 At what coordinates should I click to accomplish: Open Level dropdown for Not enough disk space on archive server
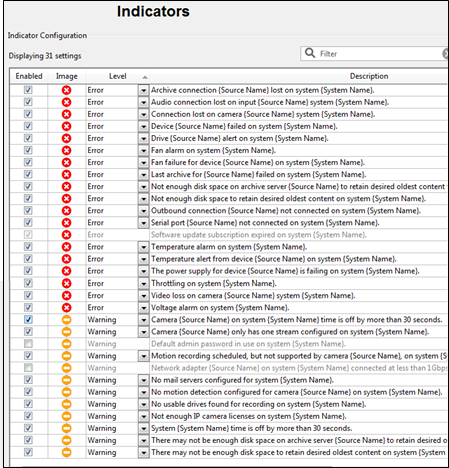point(143,186)
